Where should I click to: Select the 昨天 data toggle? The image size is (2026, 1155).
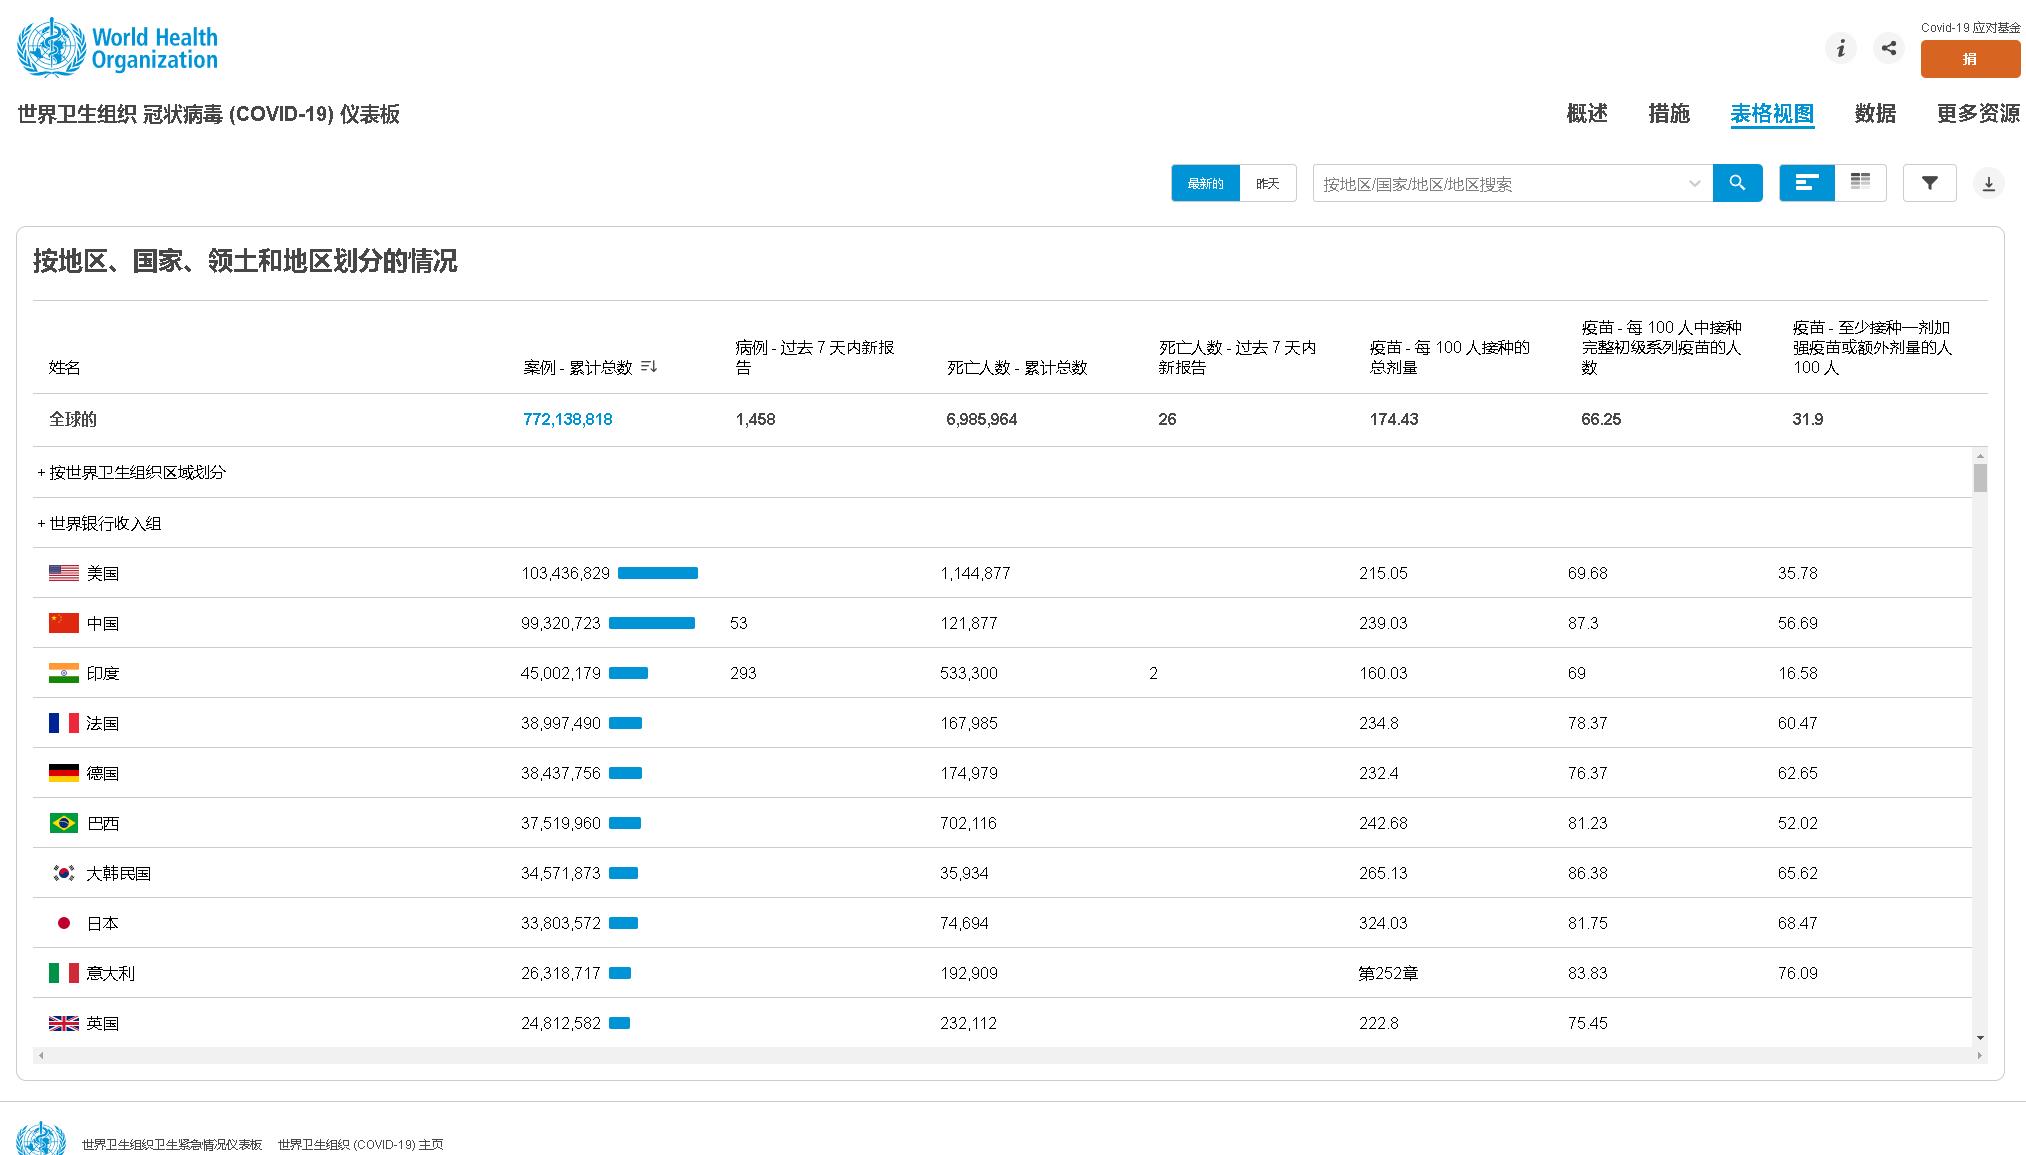(1267, 183)
